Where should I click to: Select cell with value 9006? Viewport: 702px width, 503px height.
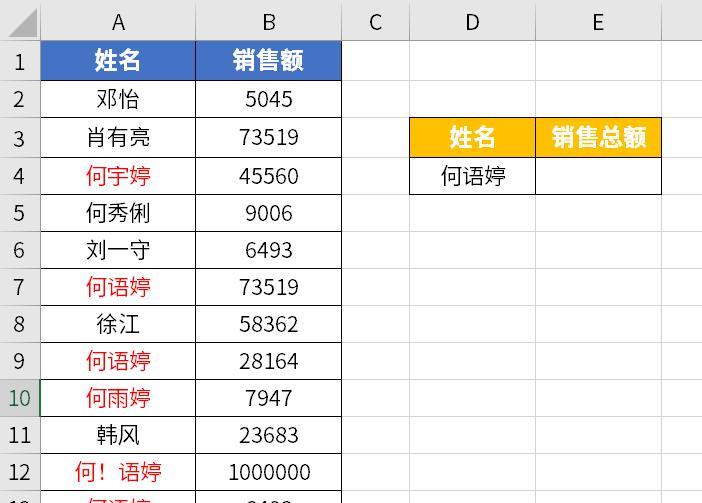(x=269, y=213)
